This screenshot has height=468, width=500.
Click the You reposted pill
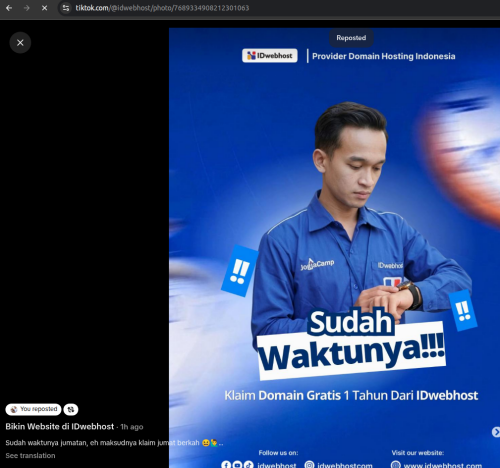pos(33,409)
